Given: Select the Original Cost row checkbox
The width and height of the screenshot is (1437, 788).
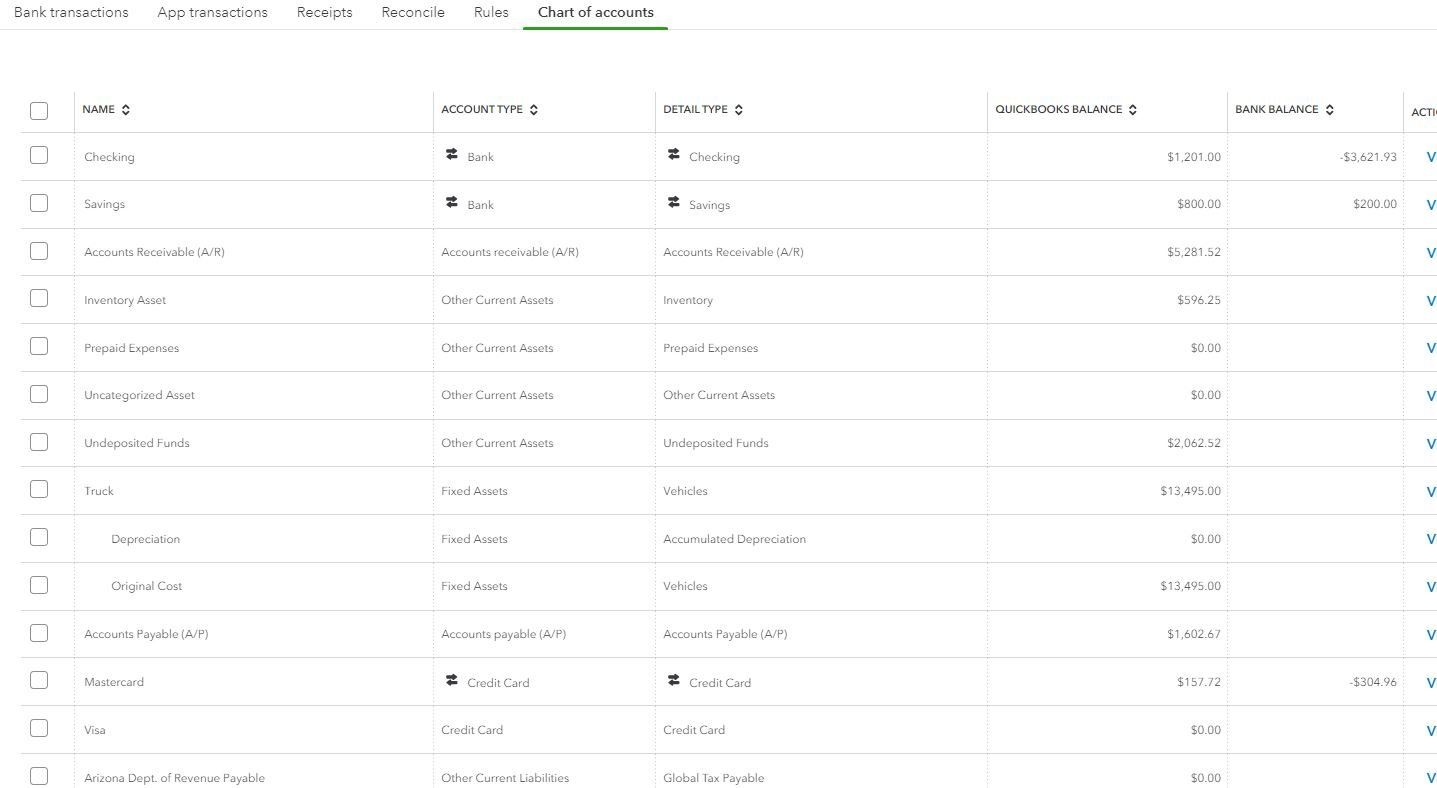Looking at the screenshot, I should click(39, 585).
